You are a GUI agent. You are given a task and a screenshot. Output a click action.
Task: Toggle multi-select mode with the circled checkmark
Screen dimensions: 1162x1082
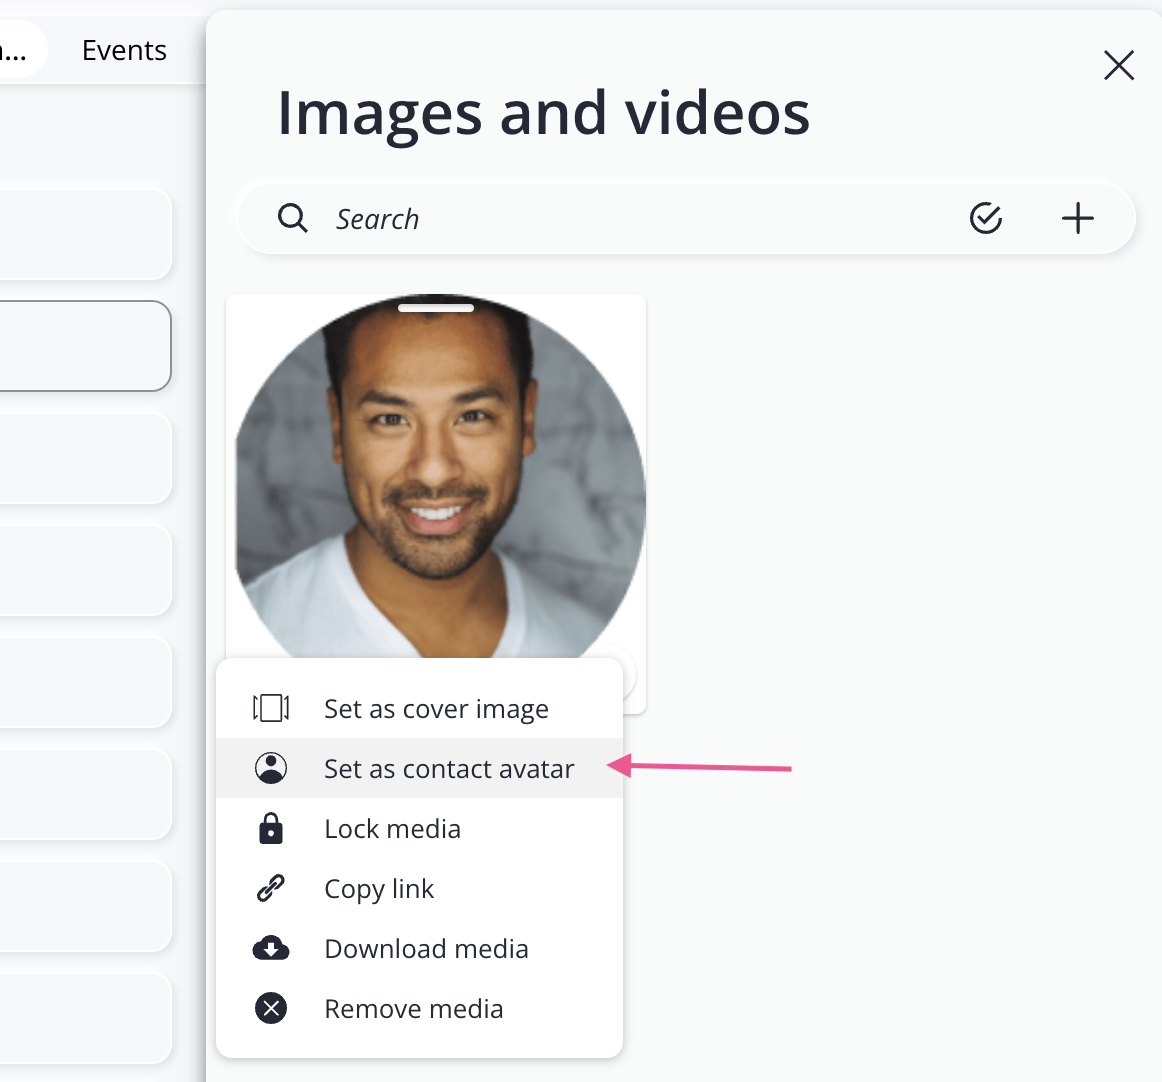point(986,218)
